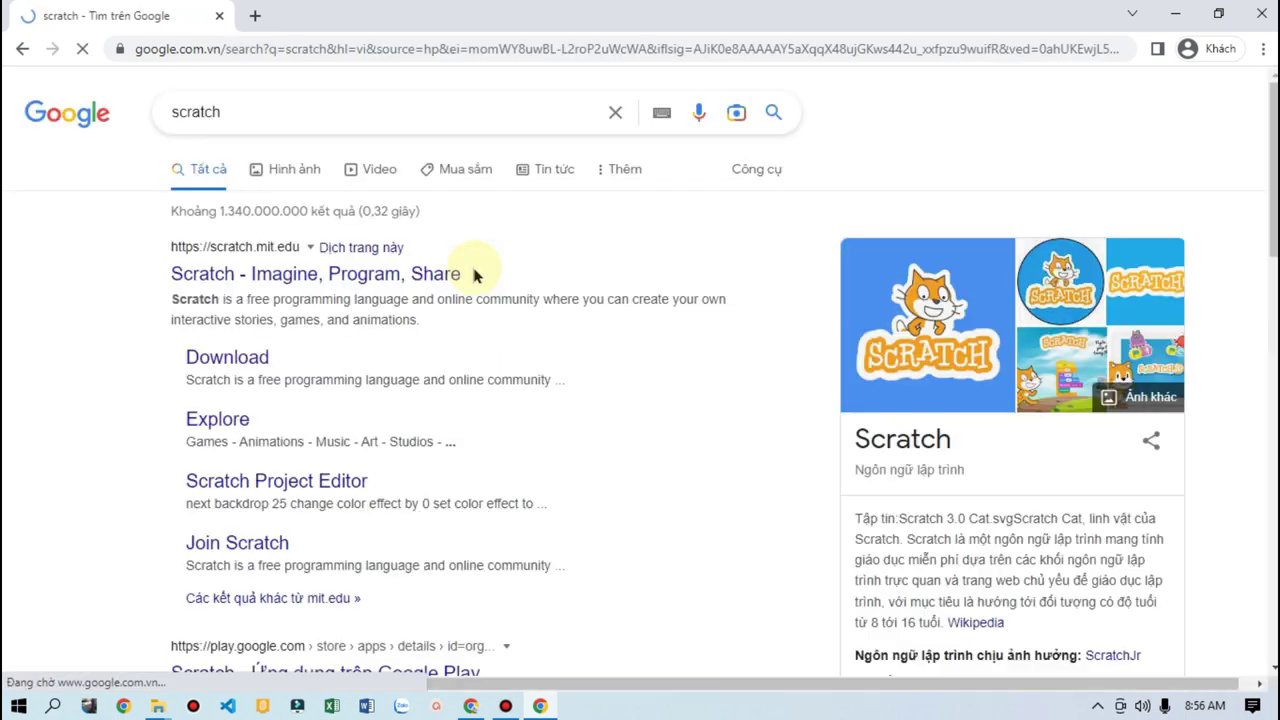Expand the dropdown arrow next to scratch.mit.edu
1280x720 pixels.
tap(310, 247)
